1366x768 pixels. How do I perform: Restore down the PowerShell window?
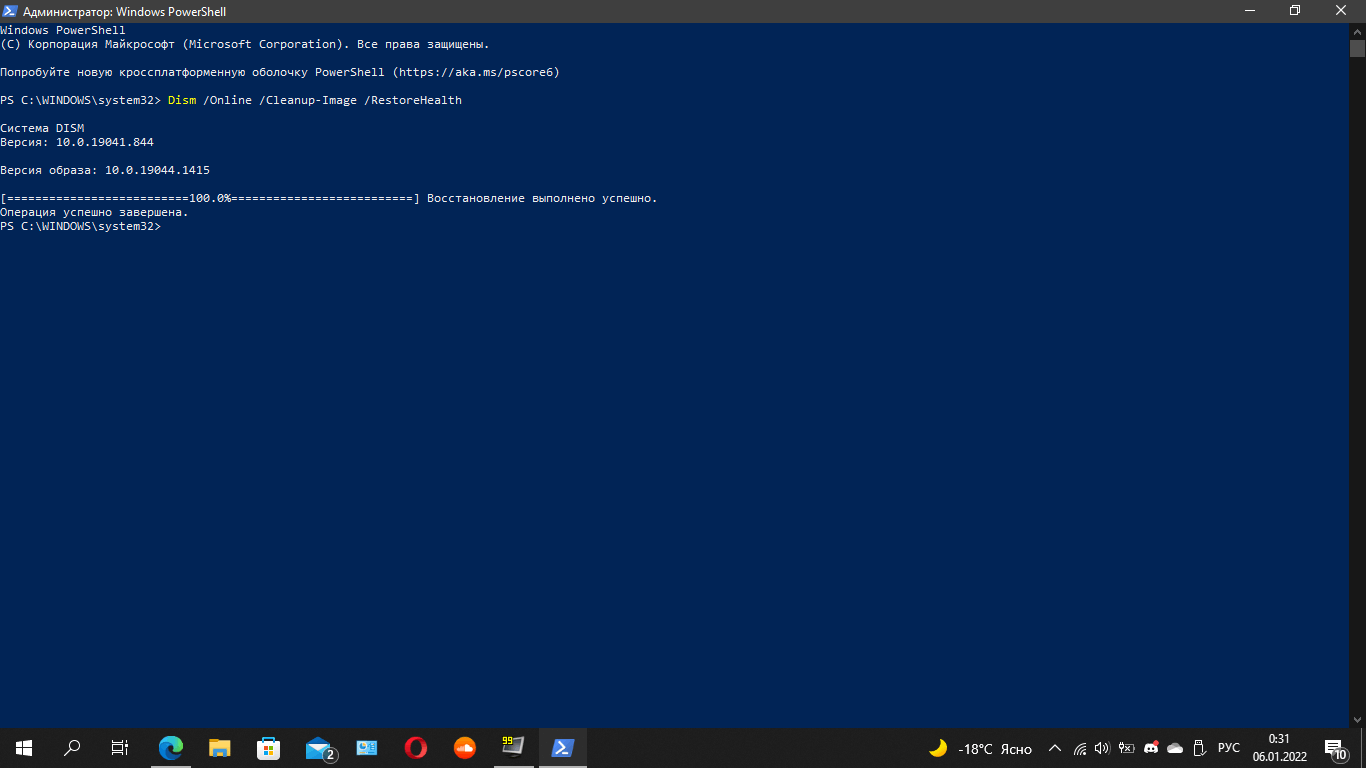coord(1295,11)
